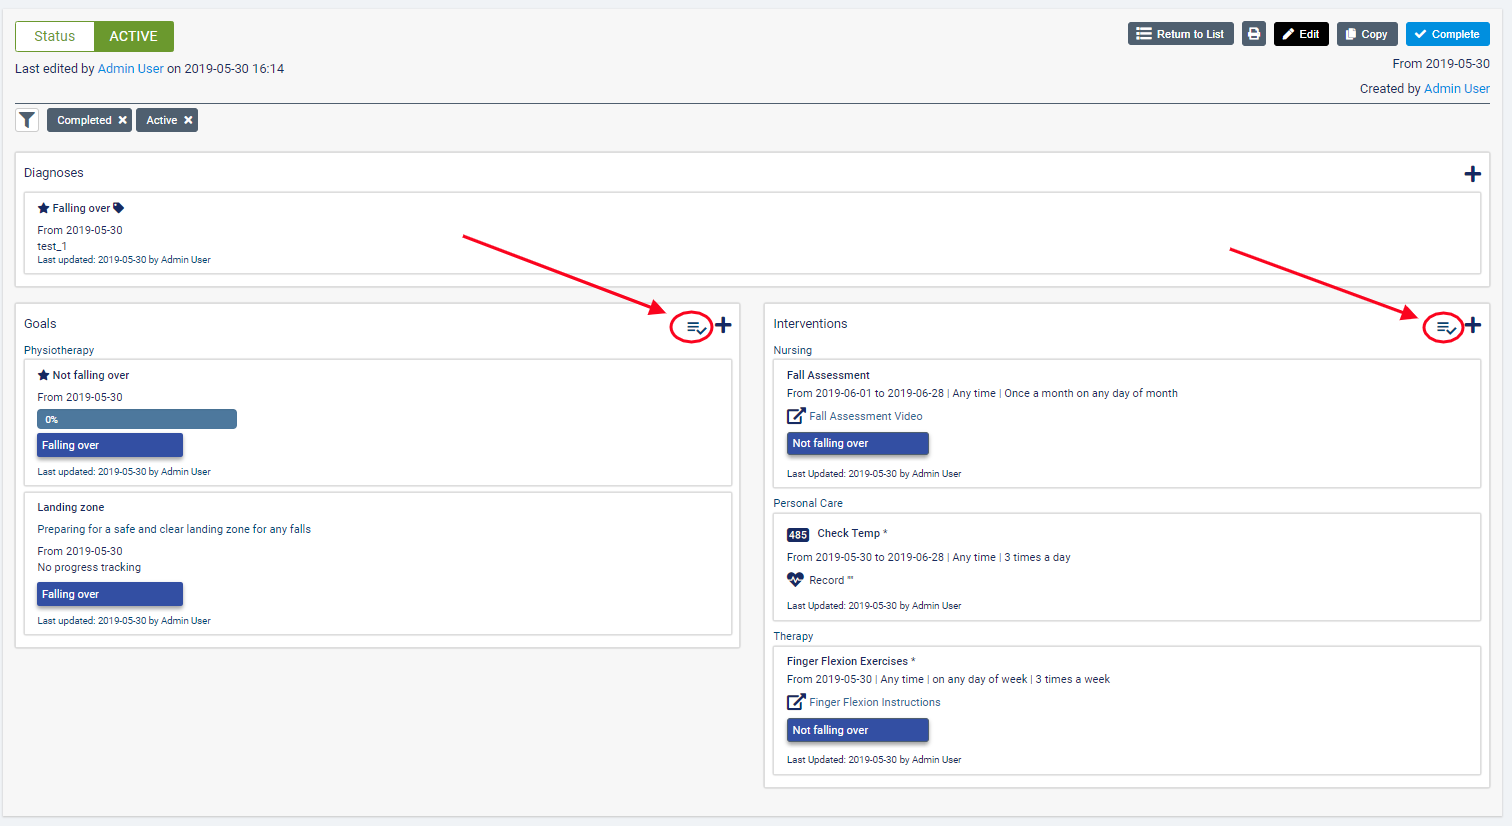Click the Record heartbeat icon
The height and width of the screenshot is (826, 1512).
coord(795,580)
